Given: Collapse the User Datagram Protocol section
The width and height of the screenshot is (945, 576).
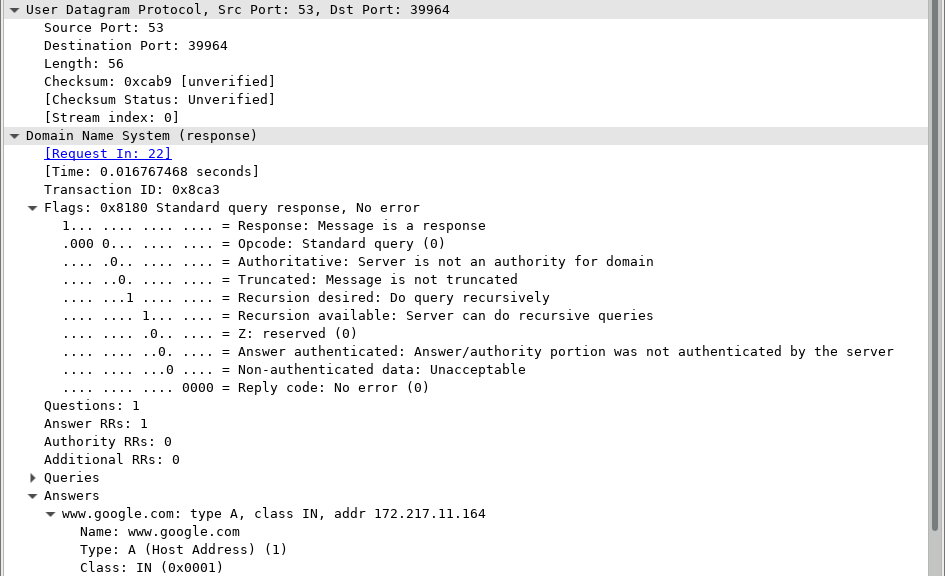Looking at the screenshot, I should [x=14, y=10].
